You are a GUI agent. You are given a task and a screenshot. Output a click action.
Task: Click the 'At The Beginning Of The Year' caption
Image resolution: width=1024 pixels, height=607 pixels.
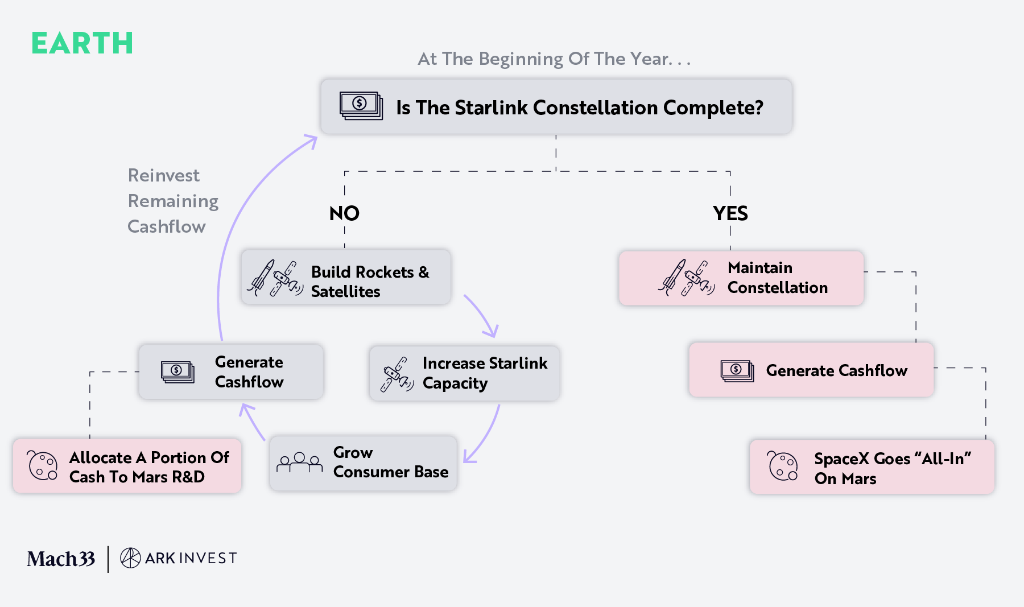point(555,60)
